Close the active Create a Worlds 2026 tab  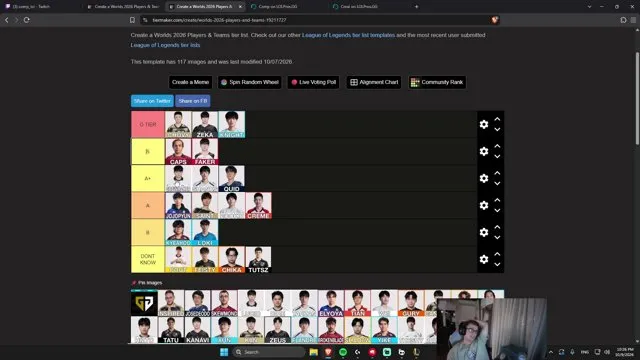tap(240, 7)
